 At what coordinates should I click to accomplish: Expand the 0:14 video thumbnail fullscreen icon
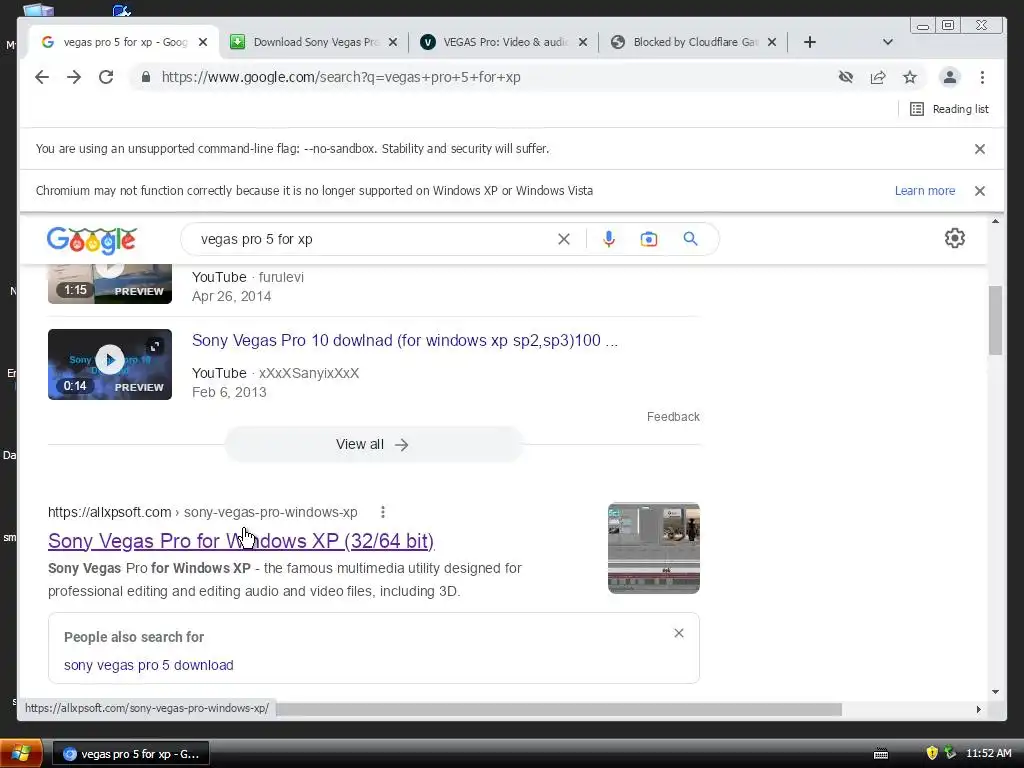[x=155, y=346]
